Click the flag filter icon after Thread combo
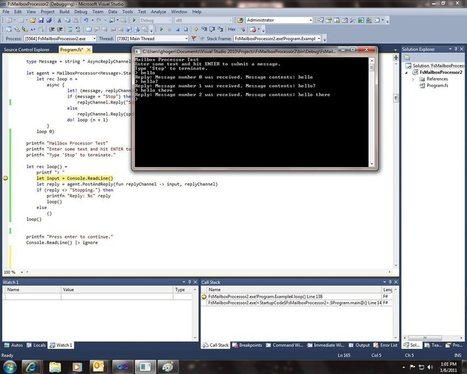The width and height of the screenshot is (467, 374). (x=194, y=39)
